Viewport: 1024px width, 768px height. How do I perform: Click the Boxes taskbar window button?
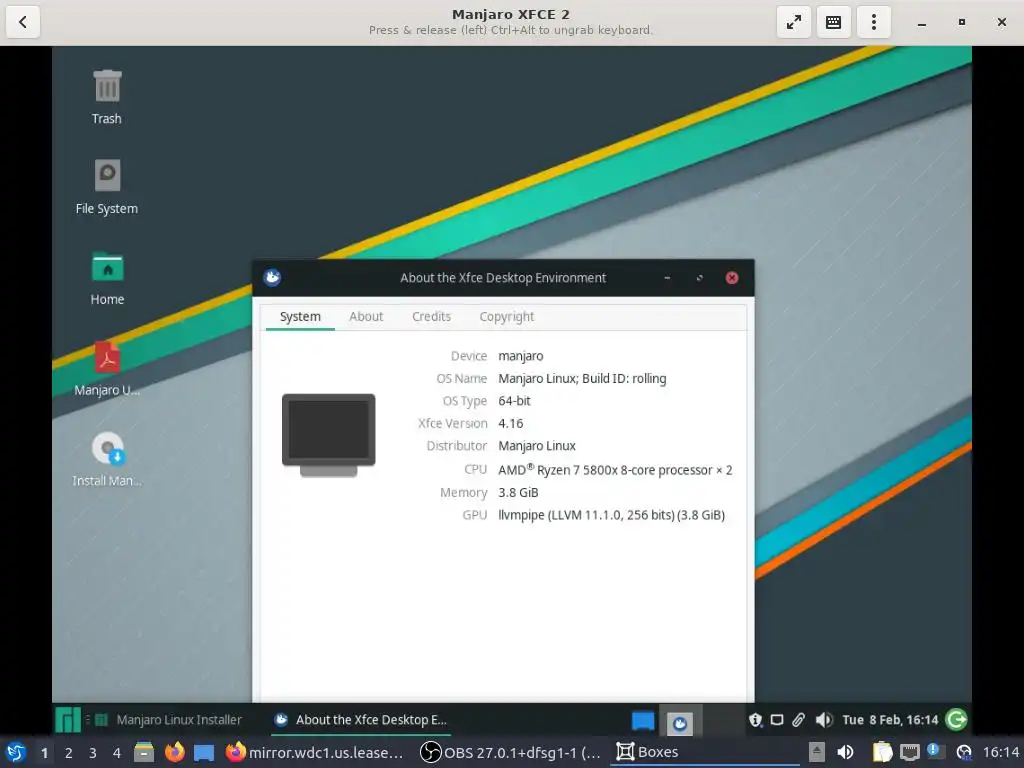pos(704,752)
